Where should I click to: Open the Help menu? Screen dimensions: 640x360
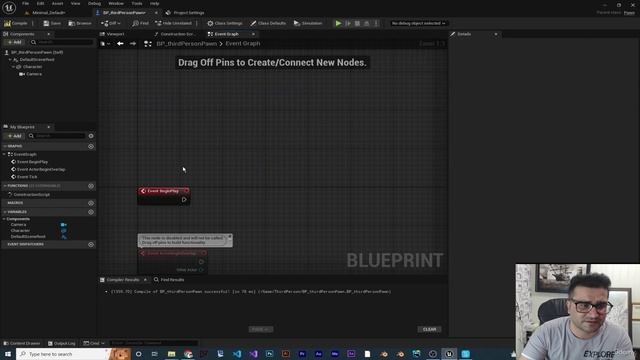pyautogui.click(x=154, y=3)
